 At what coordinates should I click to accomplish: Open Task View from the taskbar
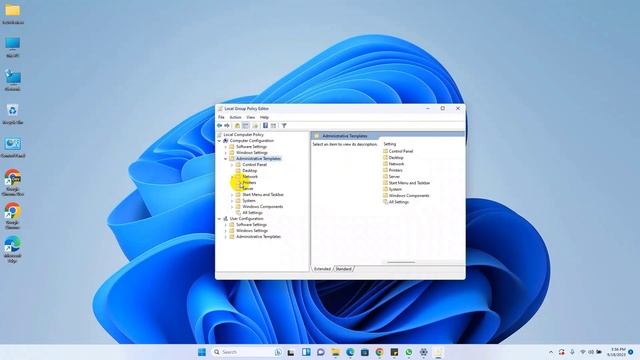tap(291, 352)
